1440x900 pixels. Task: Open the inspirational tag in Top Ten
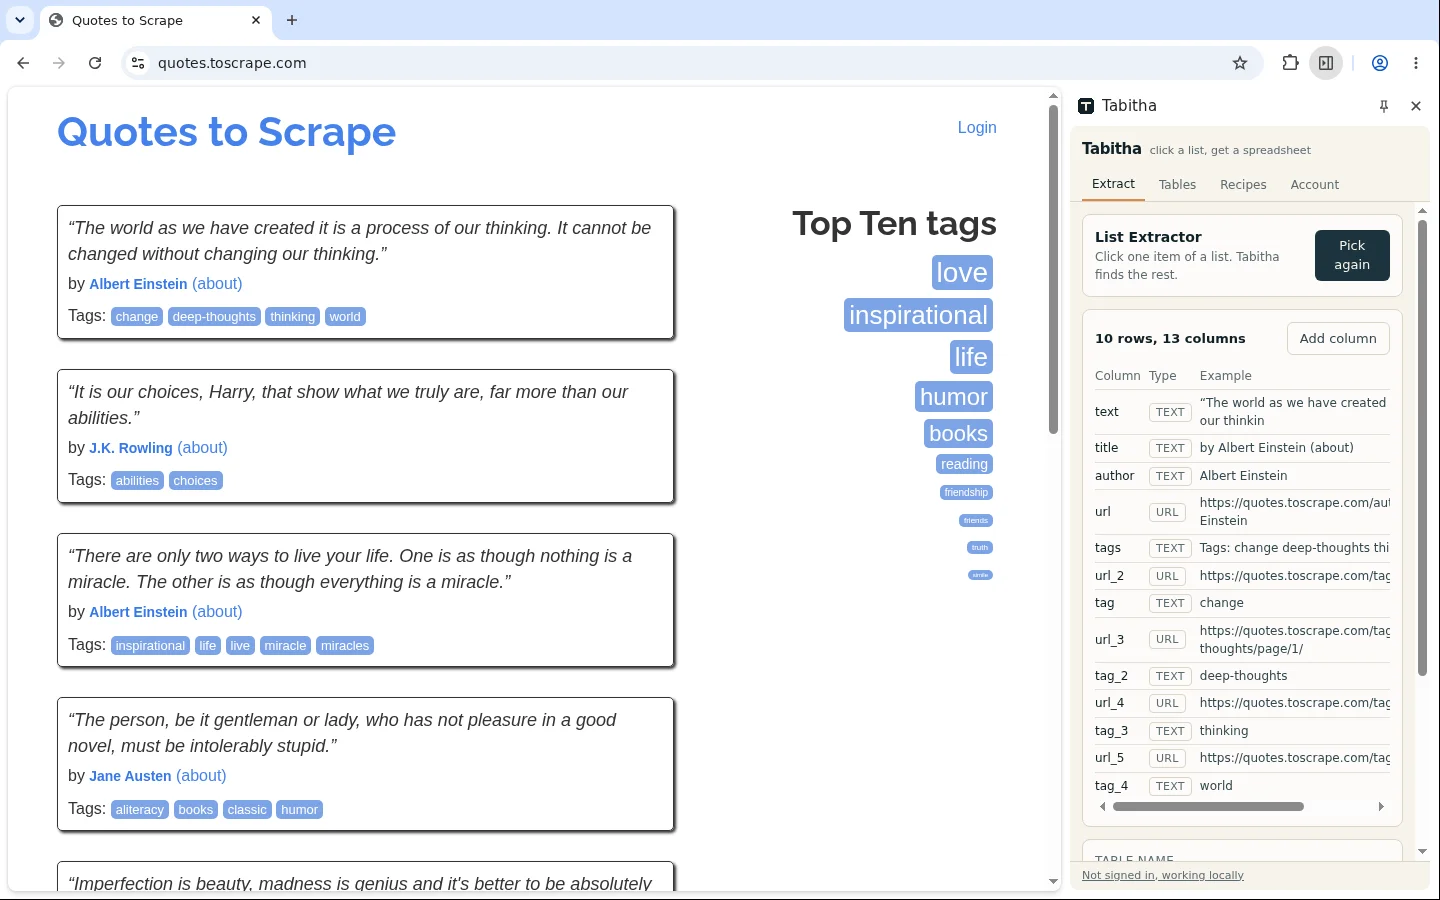pos(918,315)
